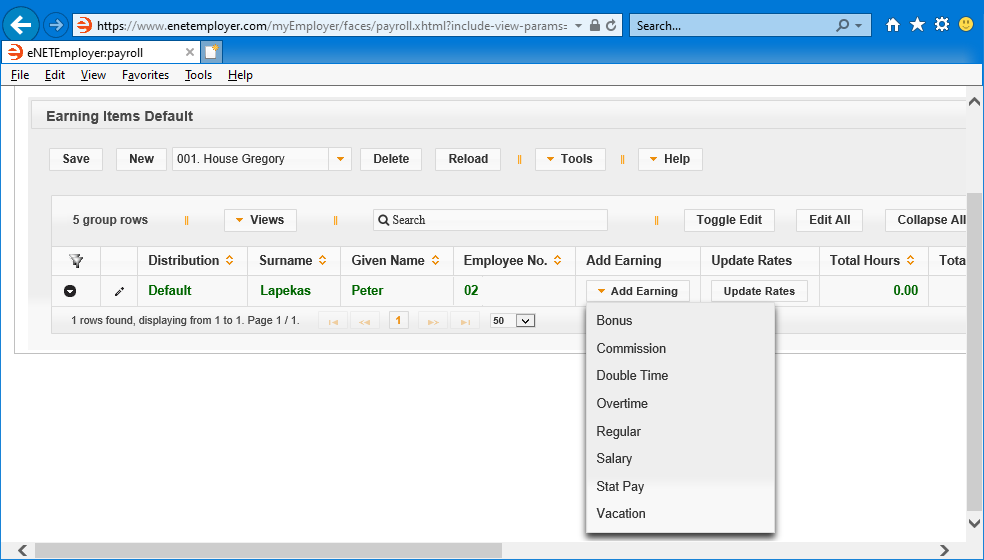Click the refresh icon in address bar
The image size is (984, 560).
click(x=612, y=25)
